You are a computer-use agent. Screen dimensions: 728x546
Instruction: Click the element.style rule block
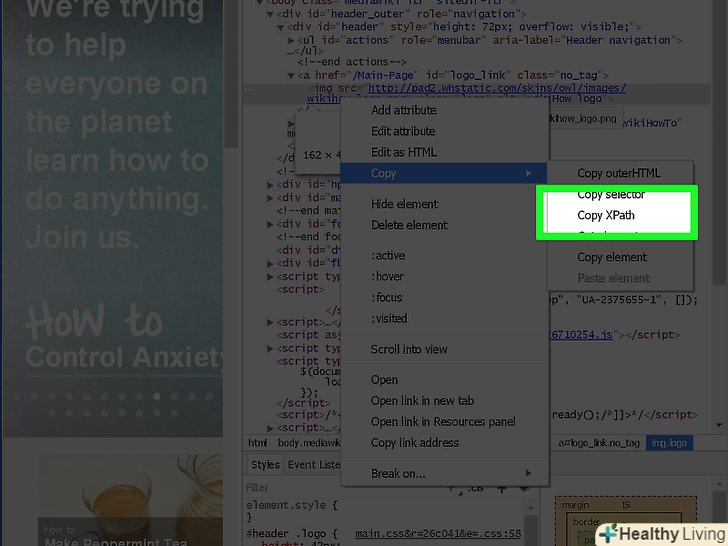(292, 511)
